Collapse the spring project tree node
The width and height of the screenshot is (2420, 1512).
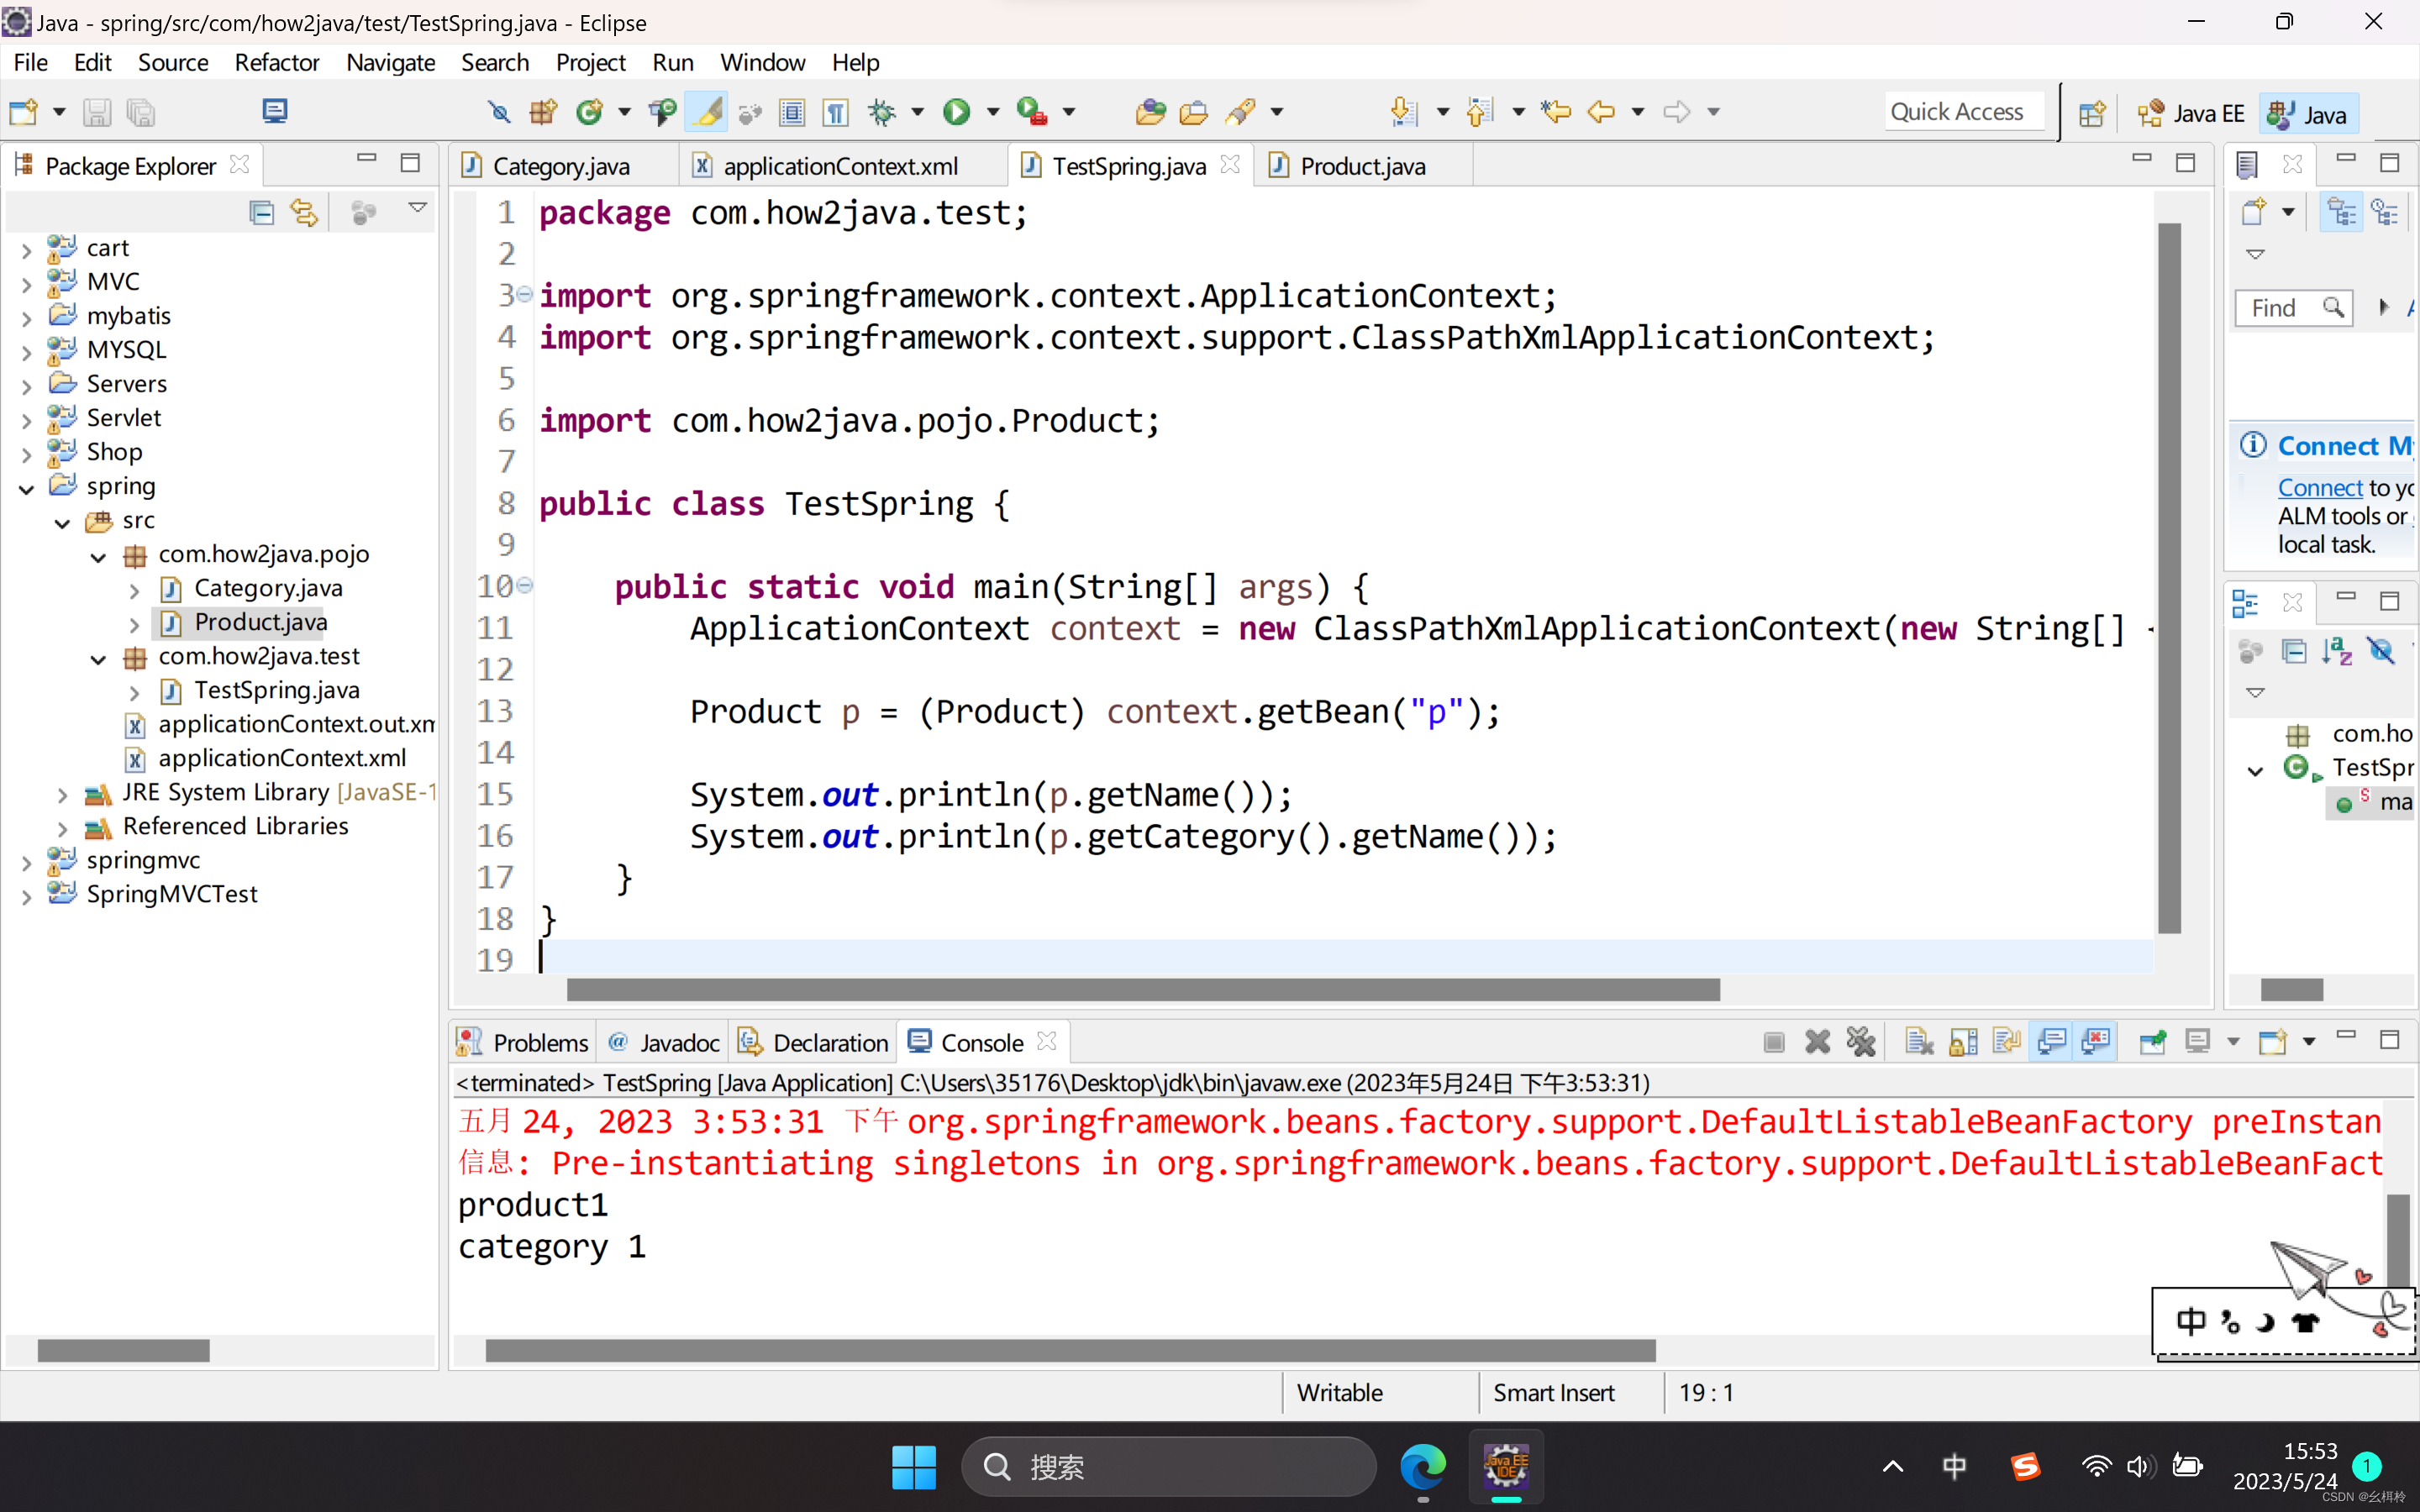pyautogui.click(x=27, y=488)
